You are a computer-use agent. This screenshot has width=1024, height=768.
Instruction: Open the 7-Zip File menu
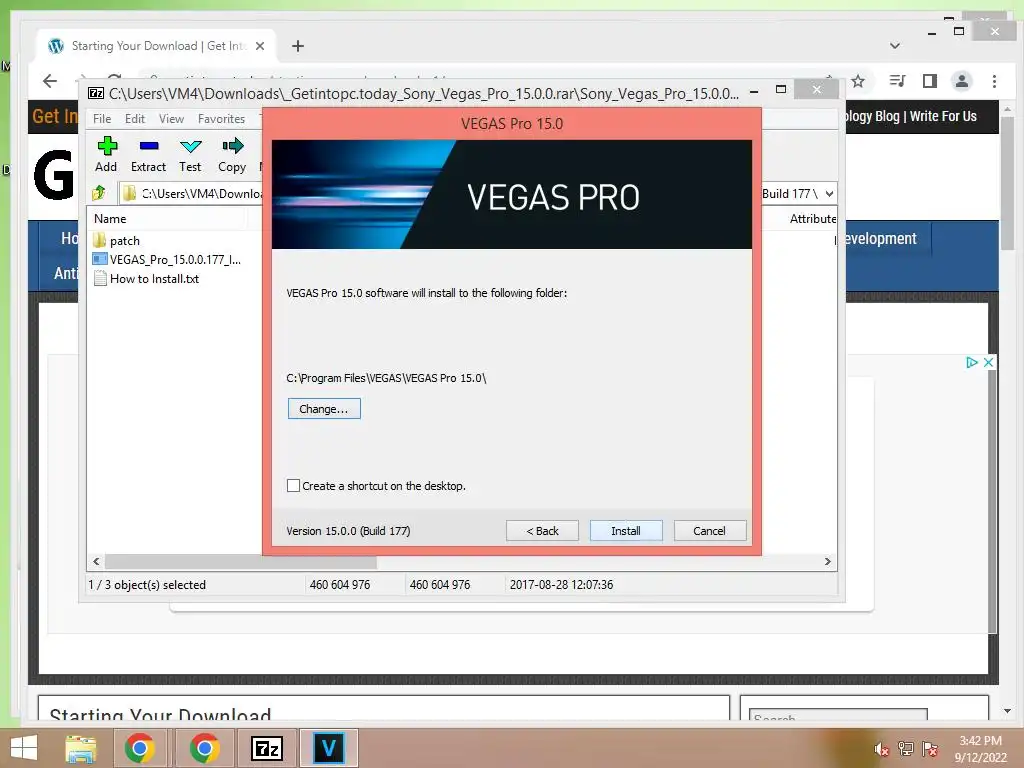click(102, 119)
